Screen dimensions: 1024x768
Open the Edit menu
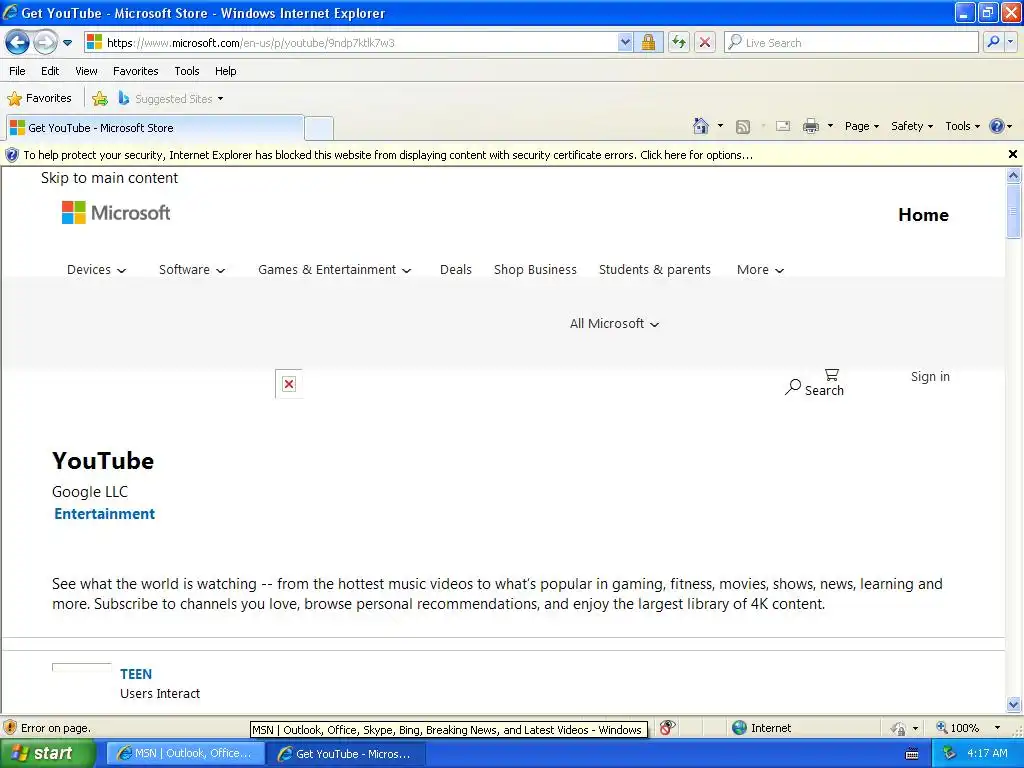pos(50,71)
